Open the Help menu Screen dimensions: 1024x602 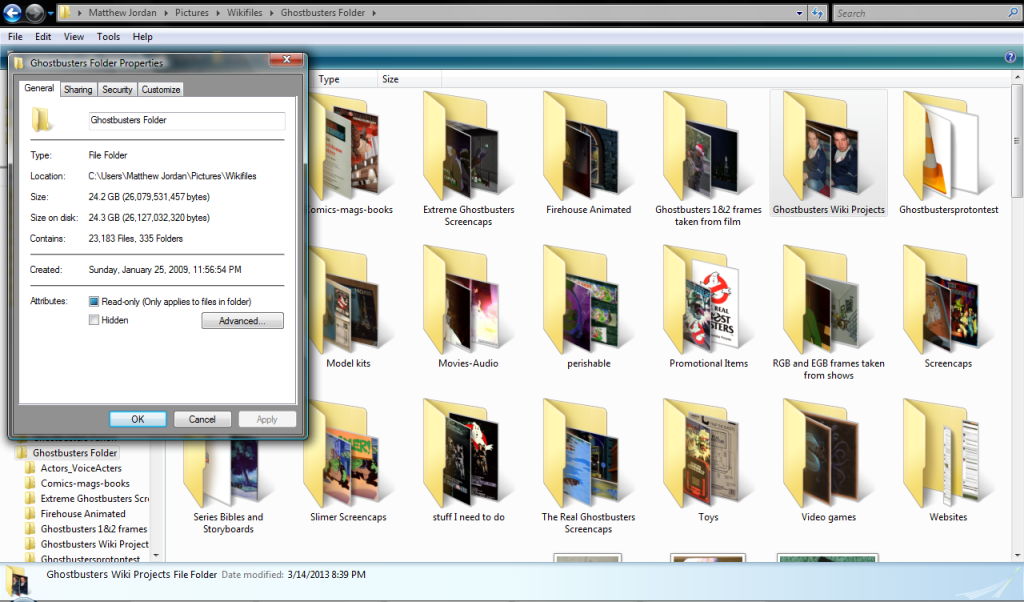(142, 37)
